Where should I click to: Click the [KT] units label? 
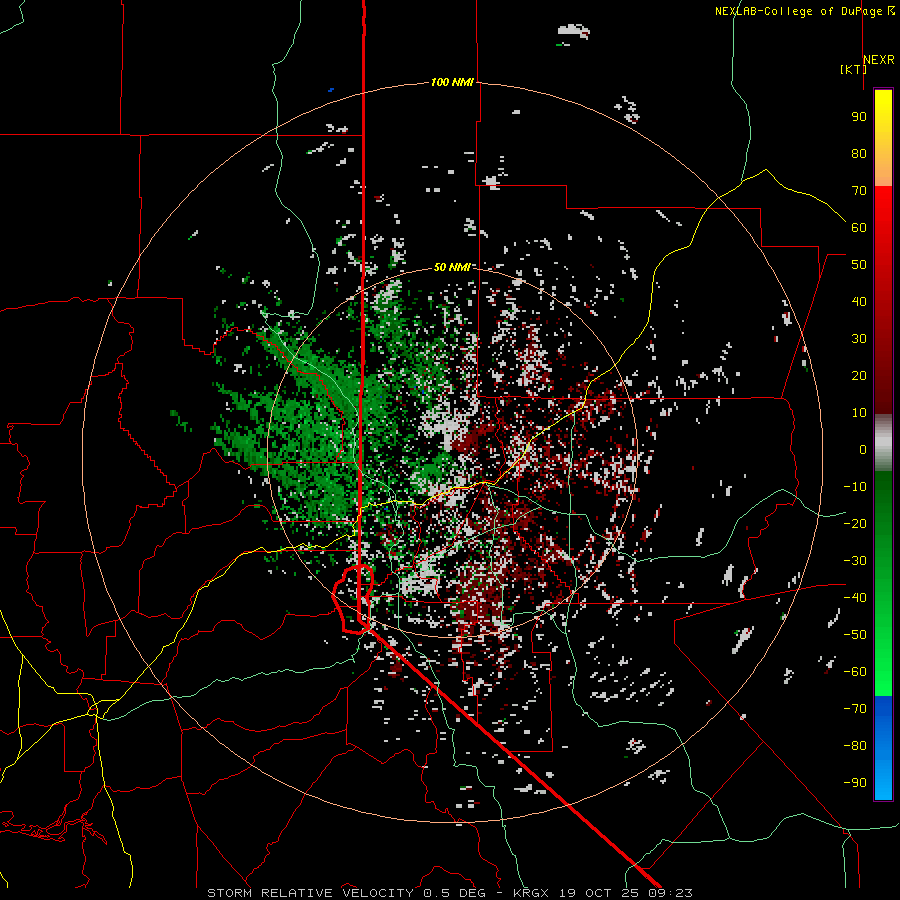click(853, 69)
